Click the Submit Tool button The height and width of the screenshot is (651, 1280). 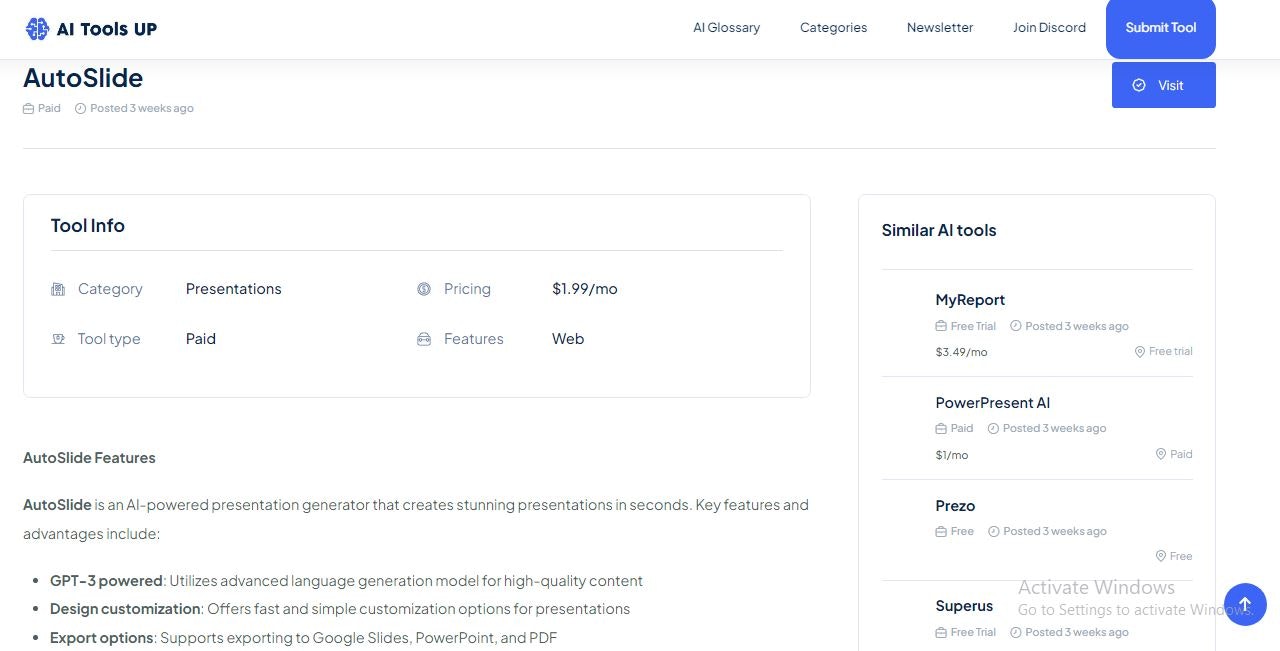(1161, 28)
